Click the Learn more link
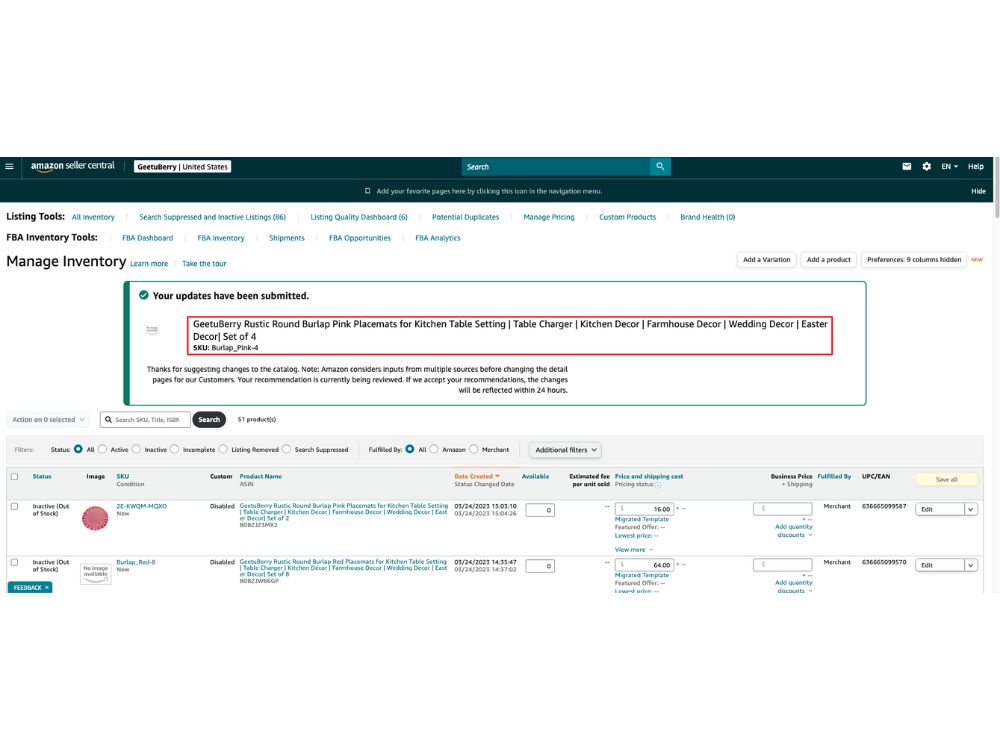Image resolution: width=1000 pixels, height=750 pixels. 149,263
